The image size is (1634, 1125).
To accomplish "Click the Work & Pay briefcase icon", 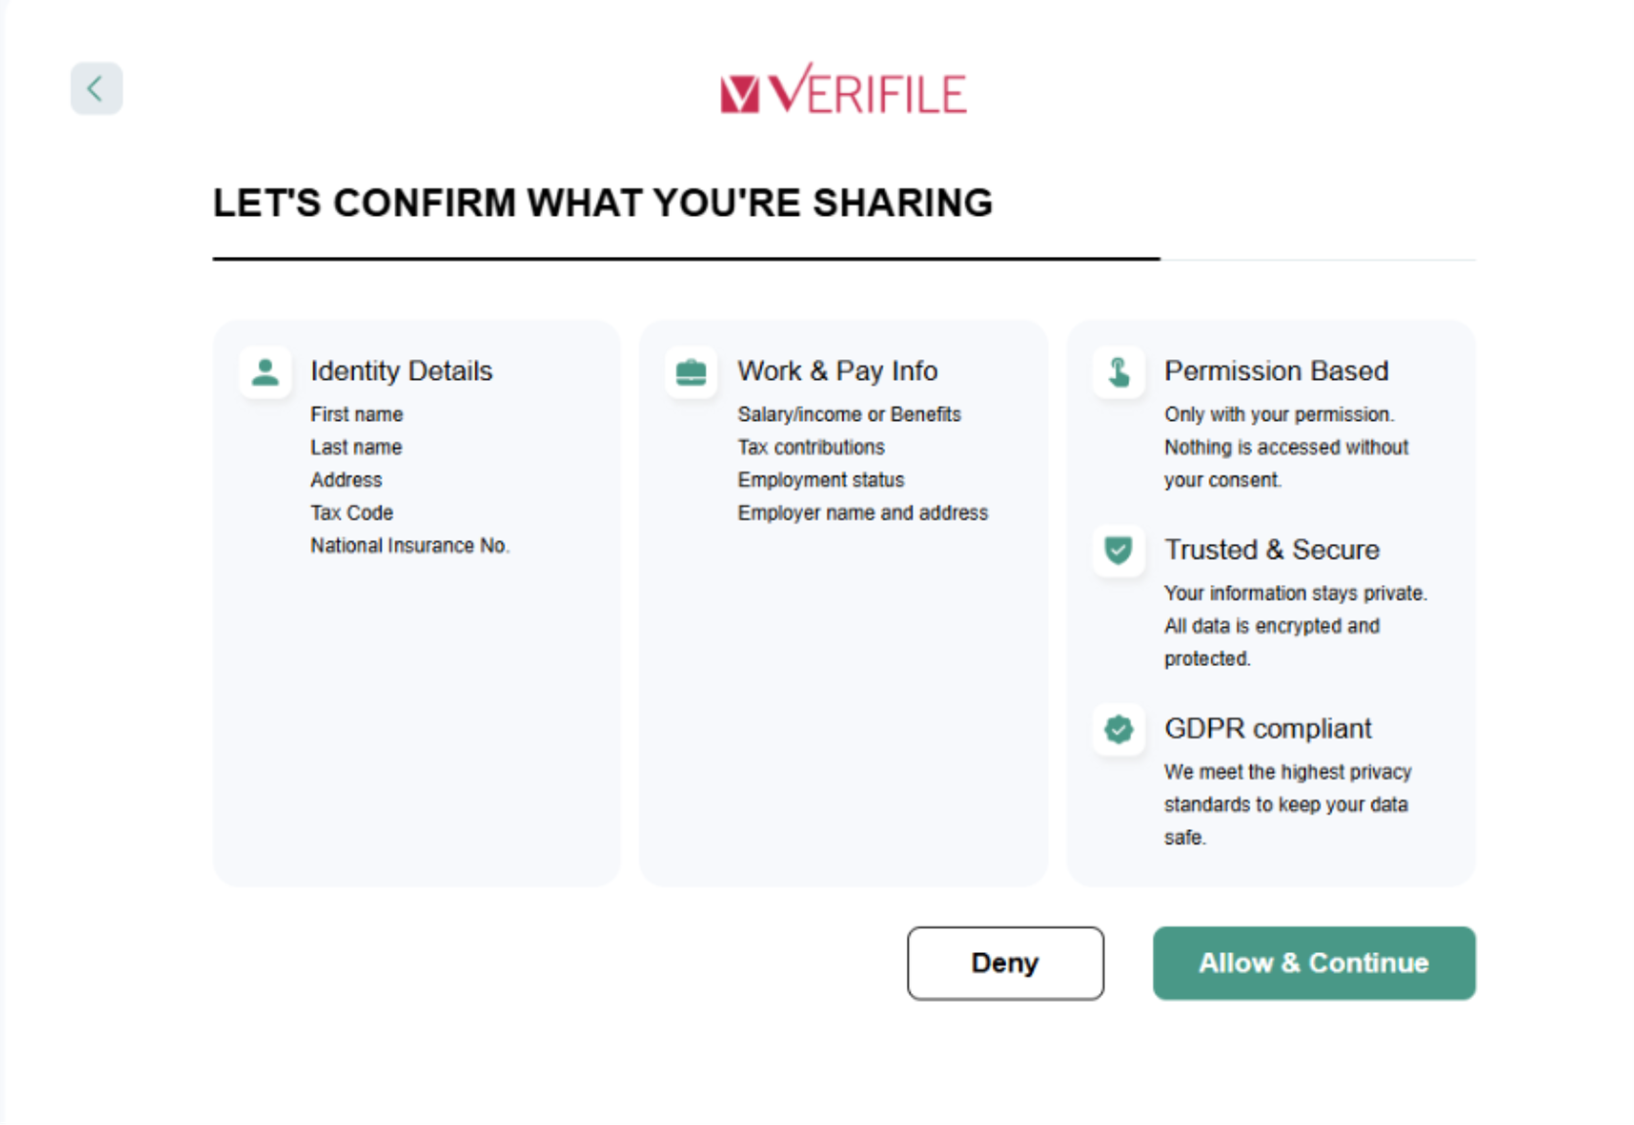I will (x=691, y=372).
